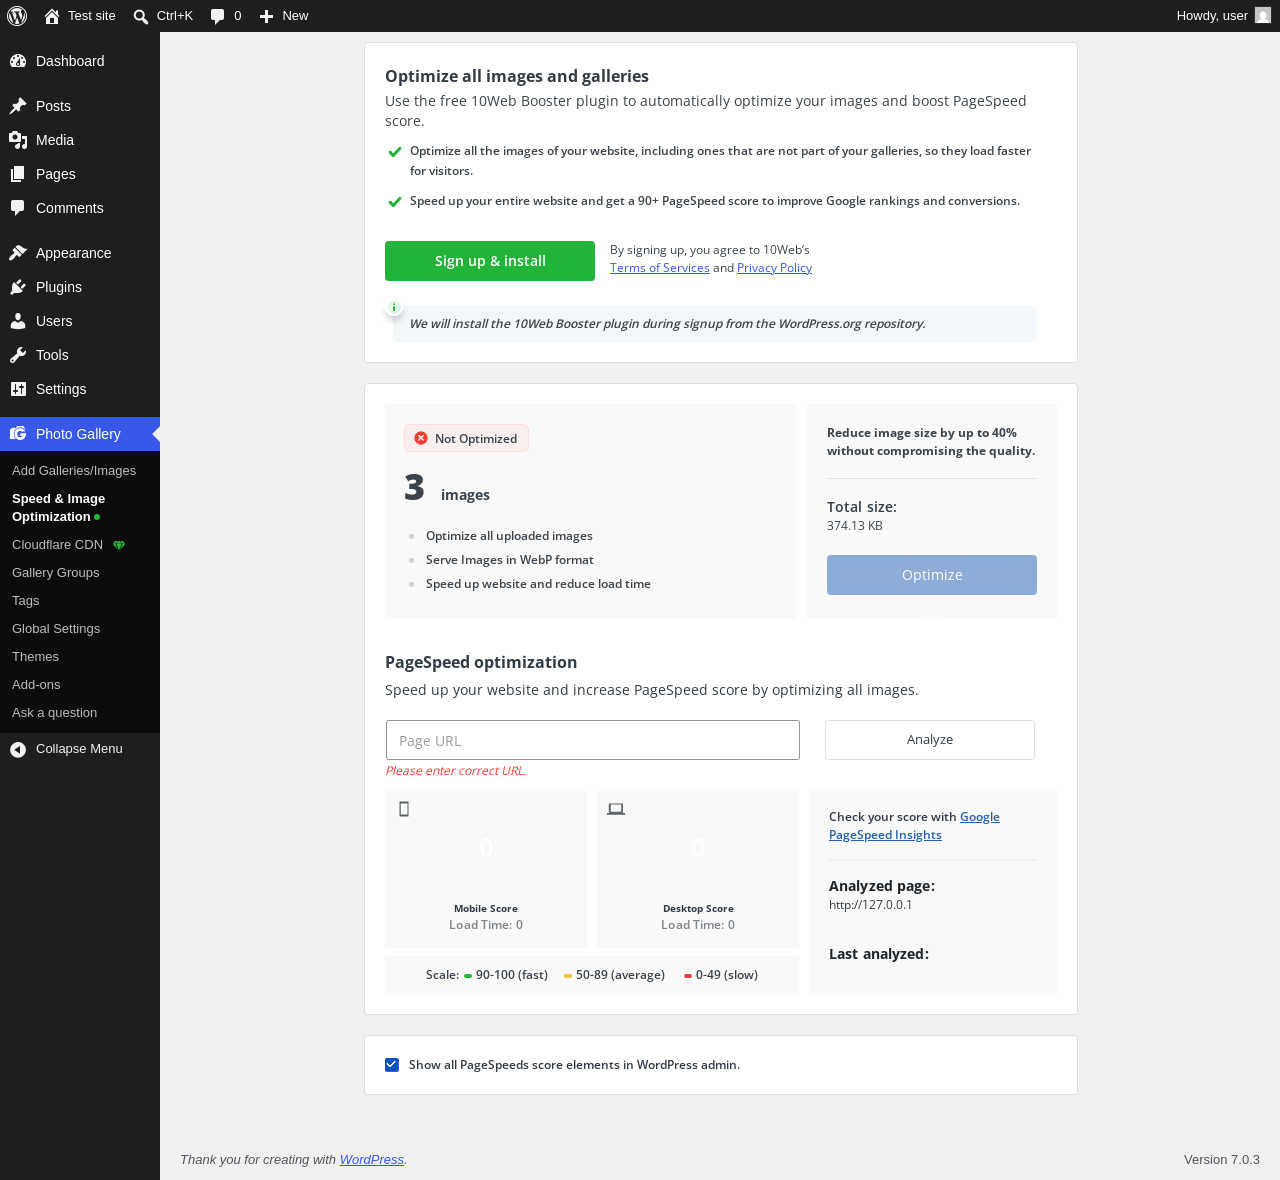Open Ask a question submenu item
This screenshot has height=1180, width=1280.
pos(54,713)
